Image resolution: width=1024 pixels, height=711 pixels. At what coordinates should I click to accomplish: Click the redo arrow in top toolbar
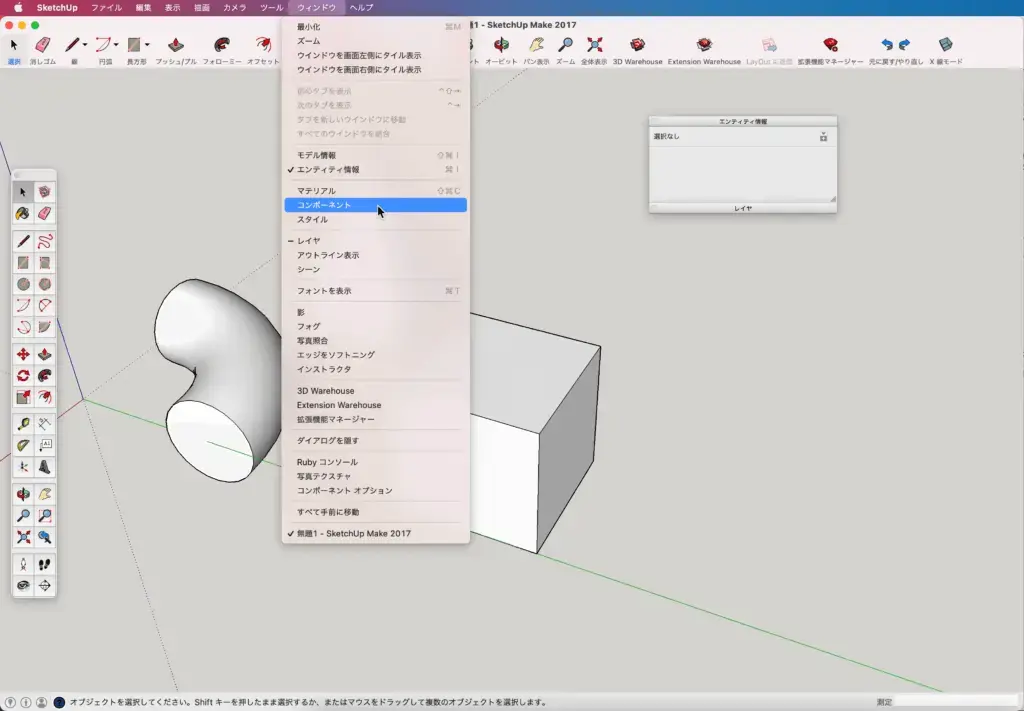click(904, 45)
